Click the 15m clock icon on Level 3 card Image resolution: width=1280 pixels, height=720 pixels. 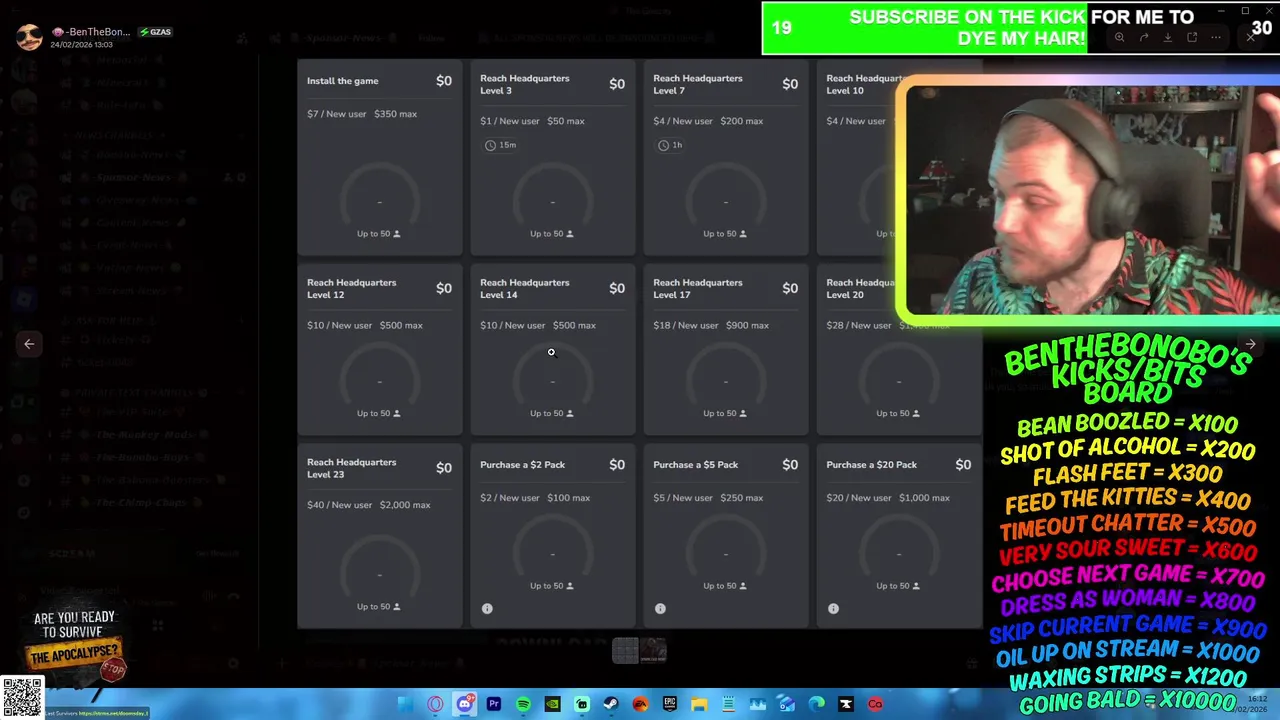[x=490, y=145]
